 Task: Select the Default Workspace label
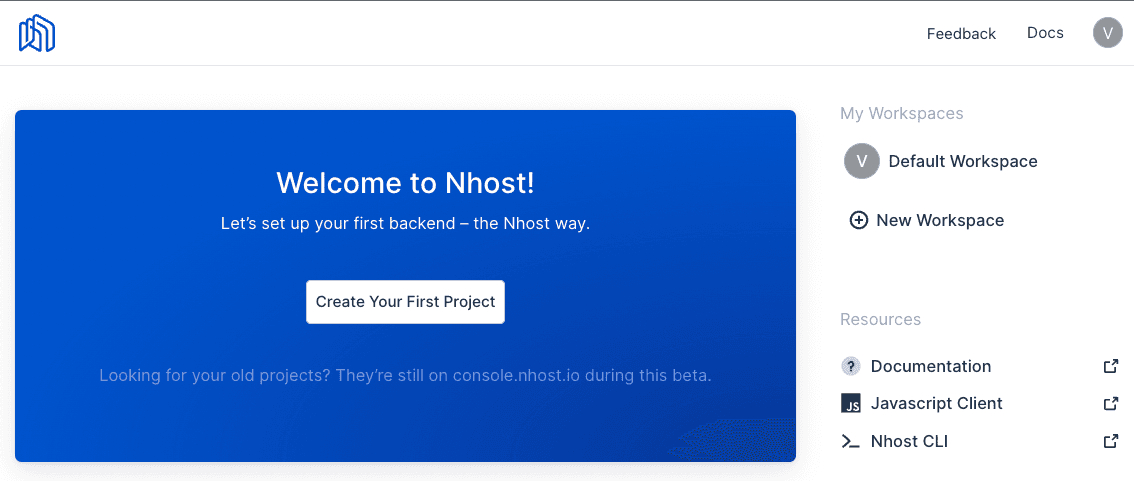[x=963, y=161]
